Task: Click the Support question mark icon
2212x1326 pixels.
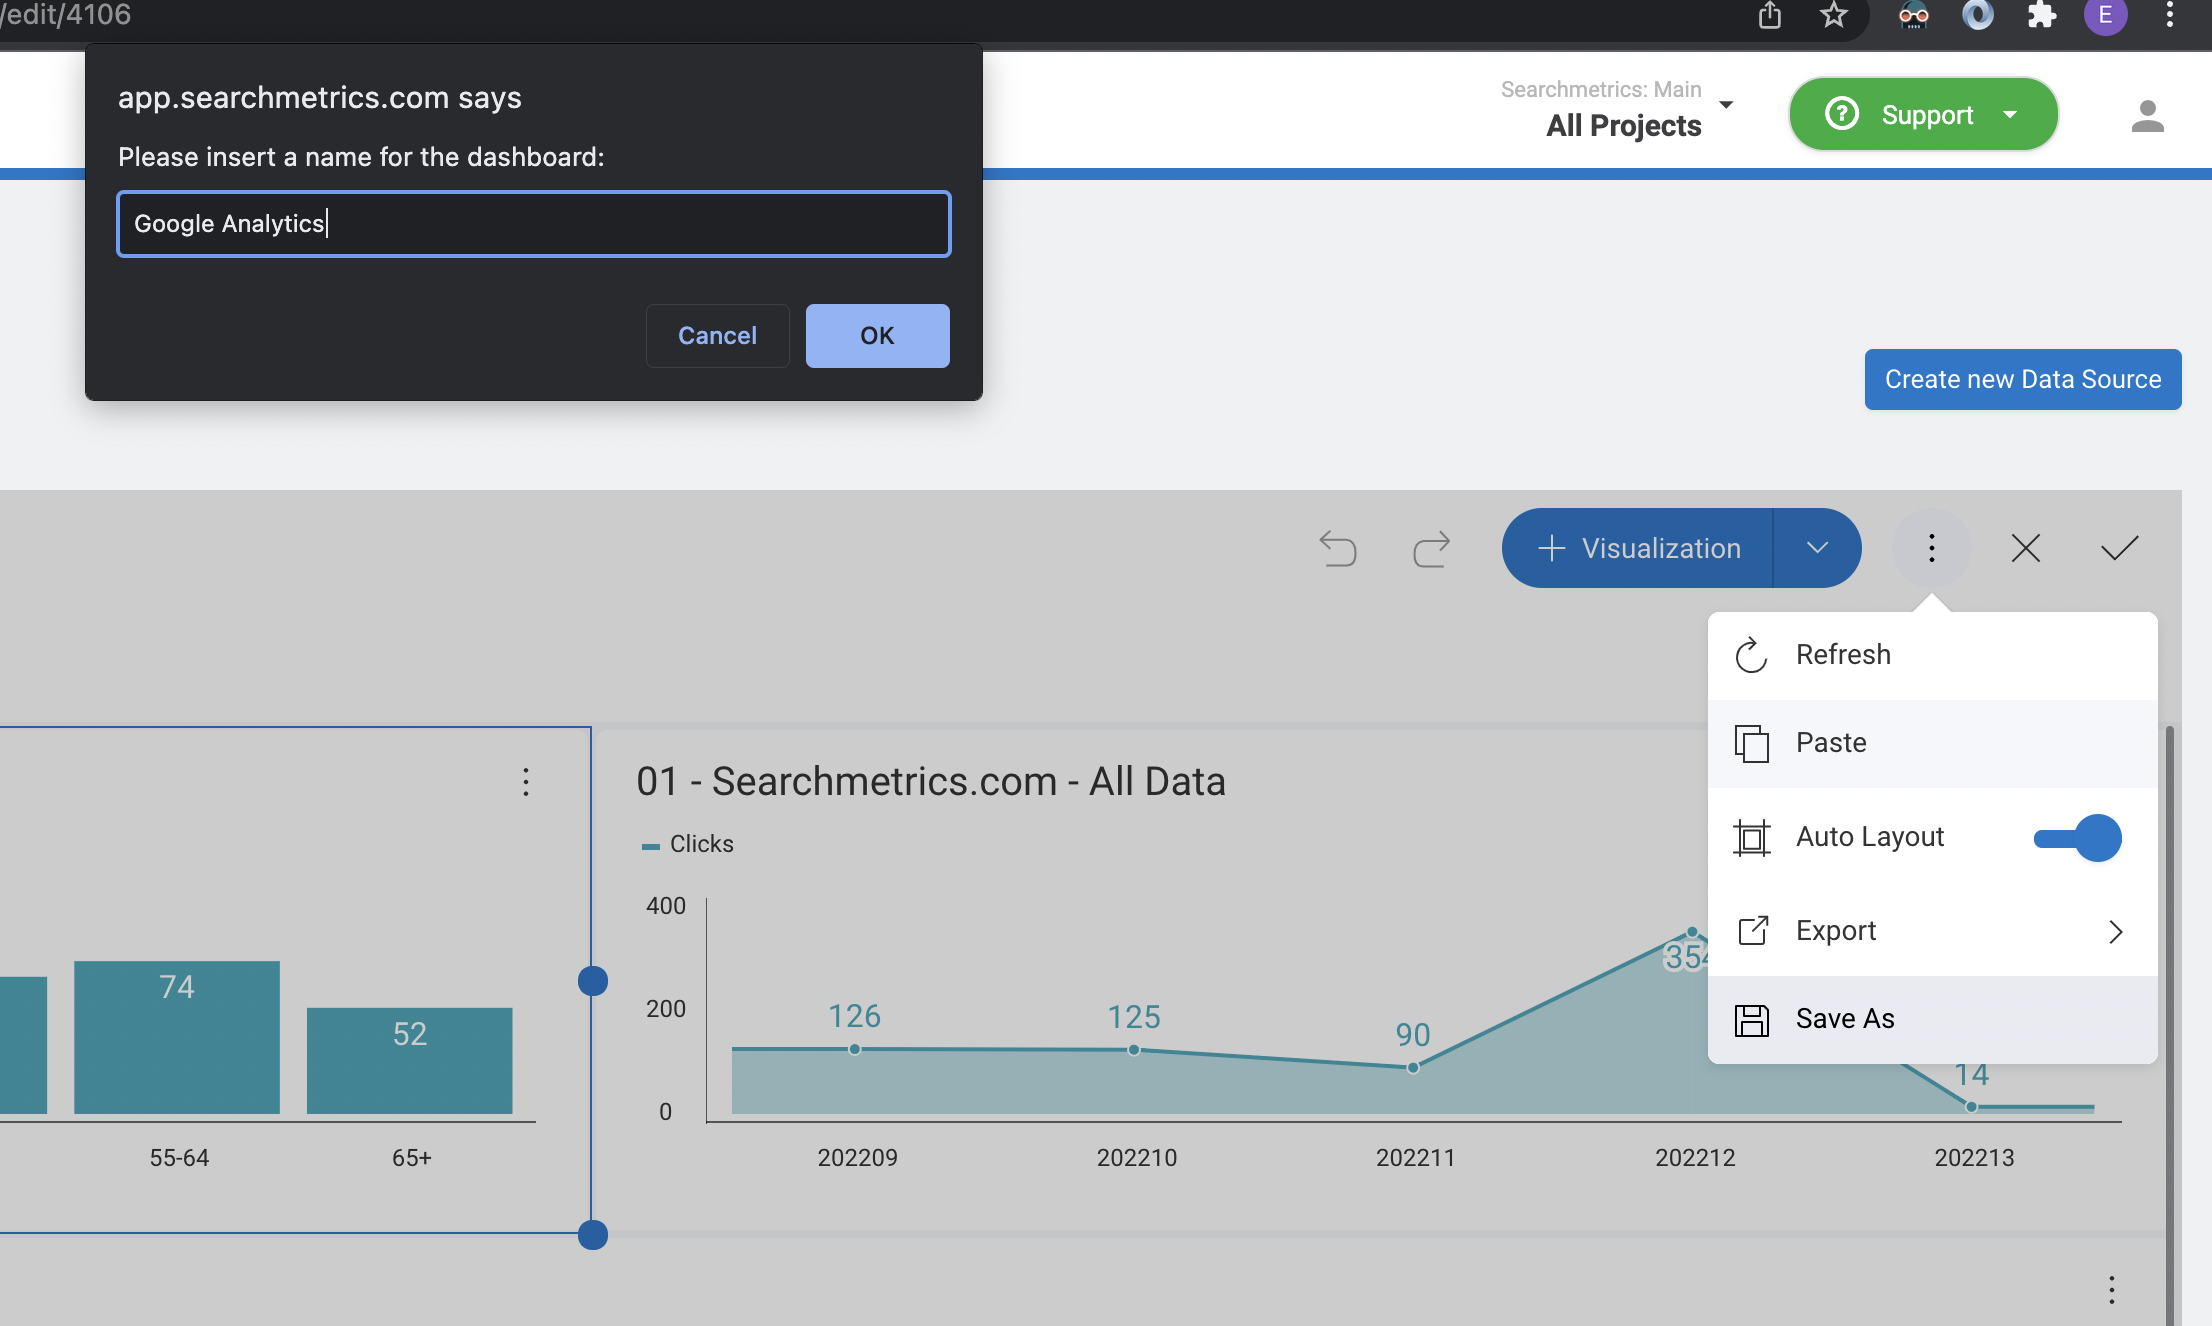Action: pos(1841,114)
